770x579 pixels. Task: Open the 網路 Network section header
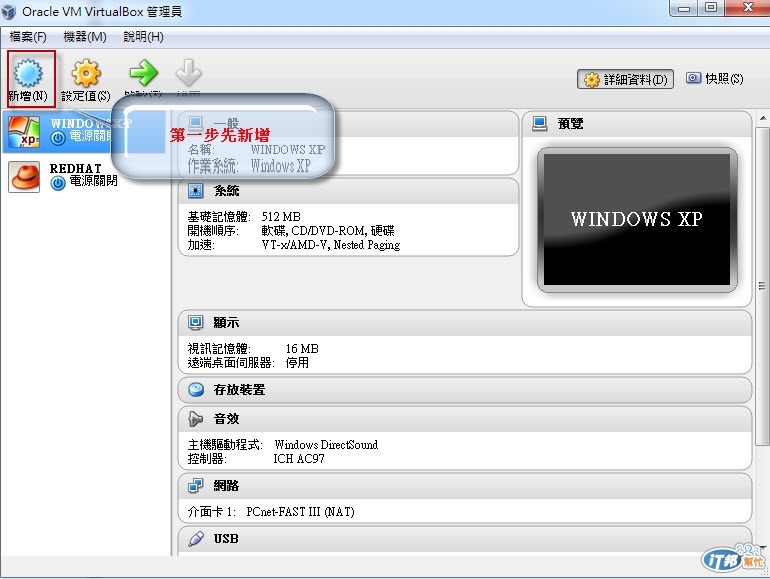[465, 486]
